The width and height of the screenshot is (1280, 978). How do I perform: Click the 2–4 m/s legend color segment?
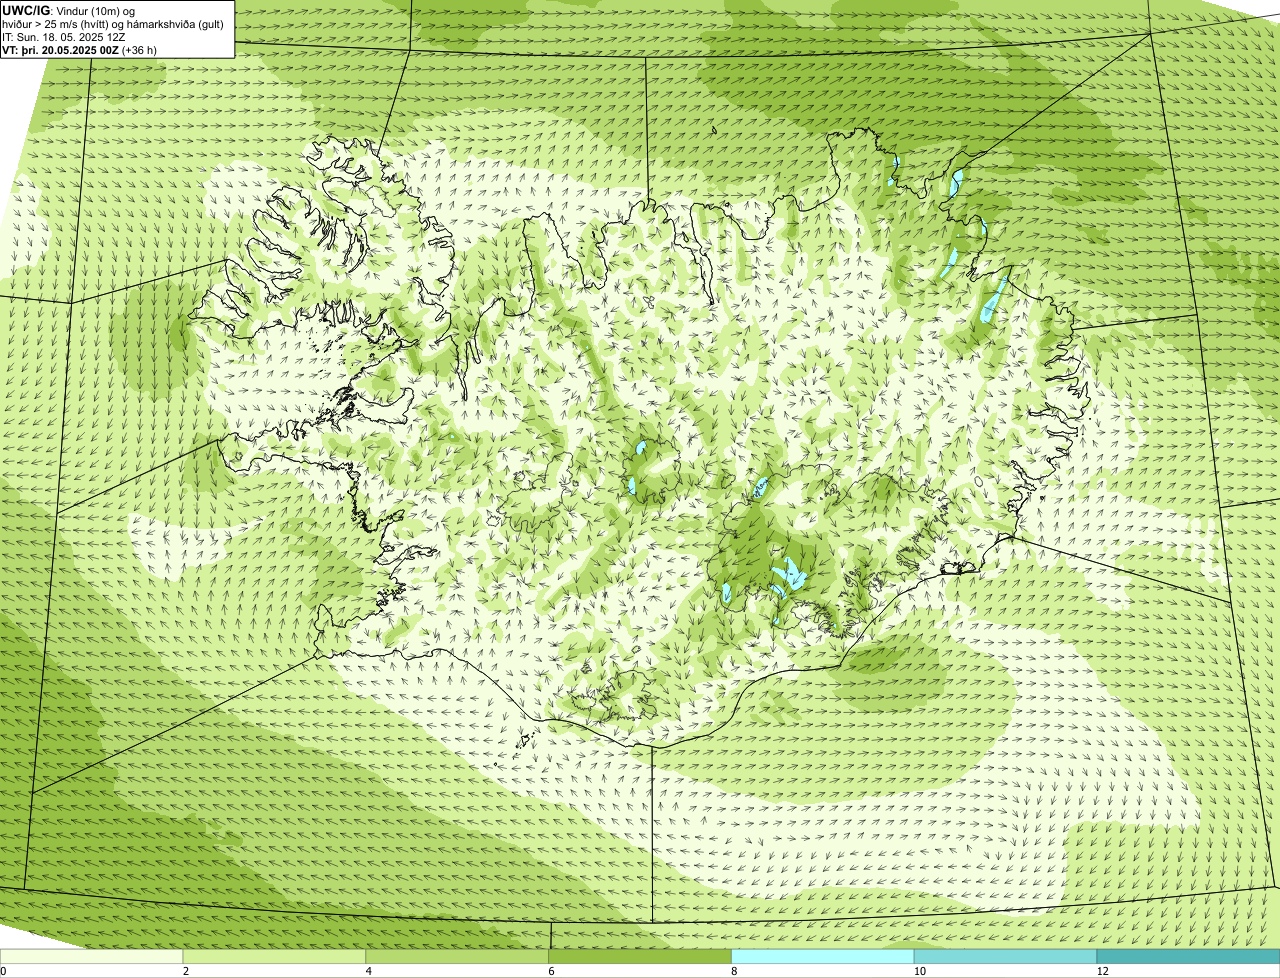click(x=274, y=957)
